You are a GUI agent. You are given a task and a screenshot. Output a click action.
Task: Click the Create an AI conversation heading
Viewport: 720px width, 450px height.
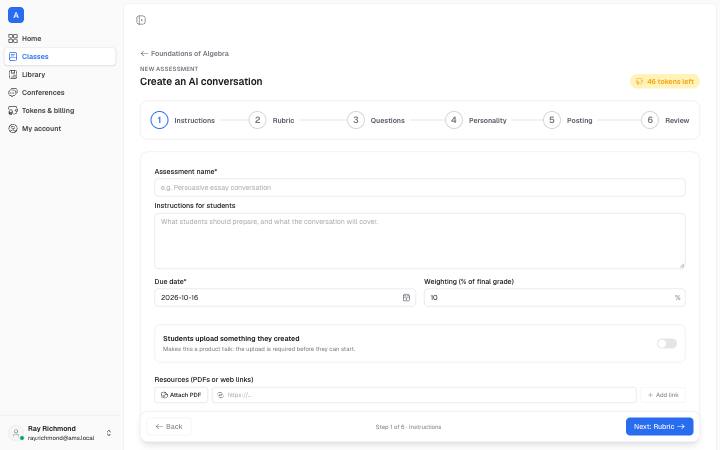201,82
